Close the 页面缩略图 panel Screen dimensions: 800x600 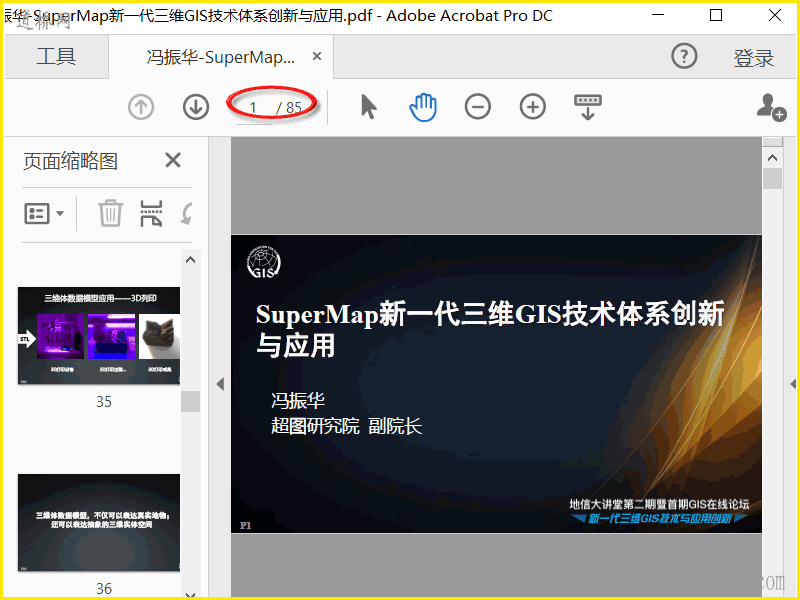[173, 160]
